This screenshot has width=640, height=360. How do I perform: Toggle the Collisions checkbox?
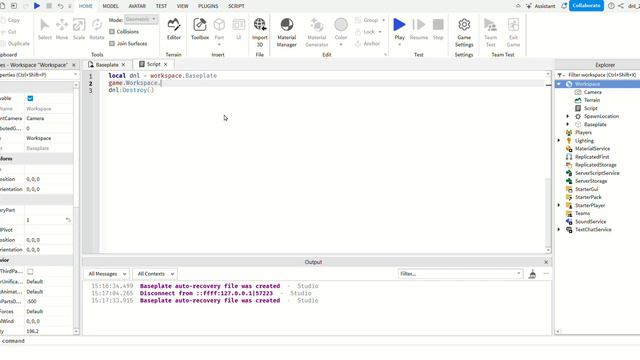pos(112,31)
